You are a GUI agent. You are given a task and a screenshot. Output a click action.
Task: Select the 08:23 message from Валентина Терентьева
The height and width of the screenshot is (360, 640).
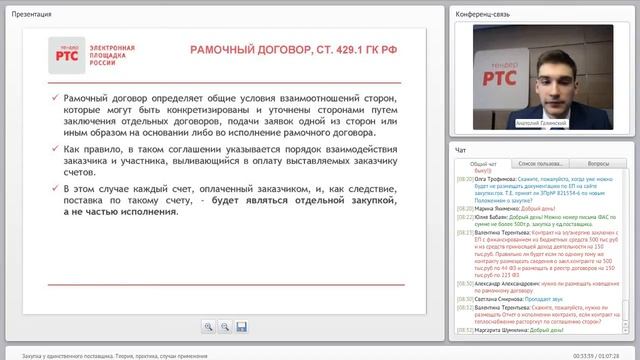point(538,254)
